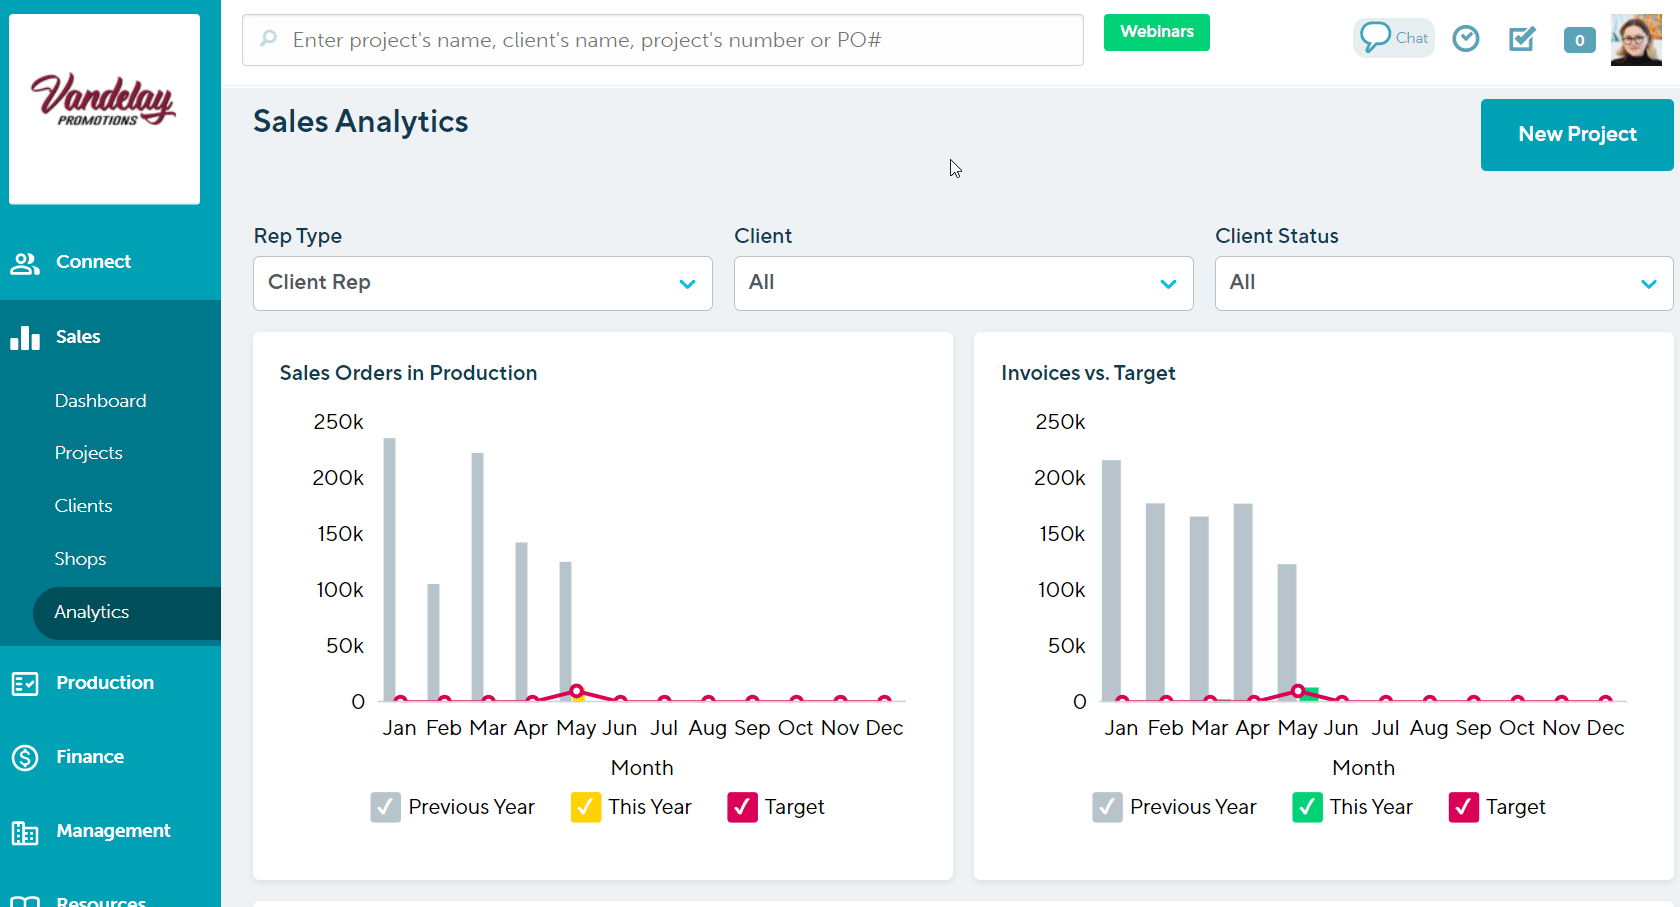
Task: Expand the Client dropdown
Action: pyautogui.click(x=963, y=283)
